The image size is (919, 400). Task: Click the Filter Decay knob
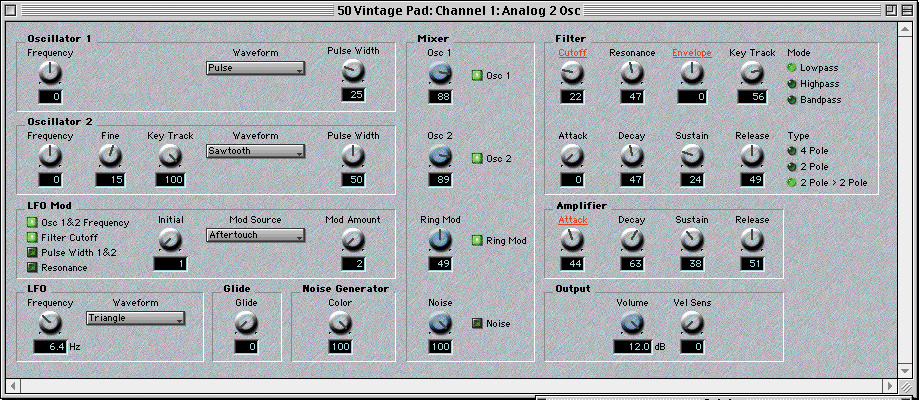tap(632, 156)
